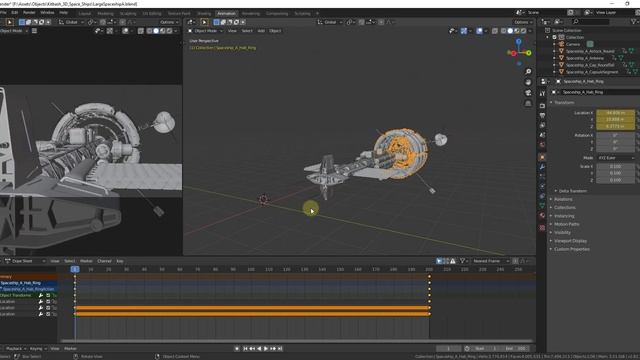This screenshot has width=640, height=360.
Task: Select wireframe shading in main viewport header
Action: 504,31
